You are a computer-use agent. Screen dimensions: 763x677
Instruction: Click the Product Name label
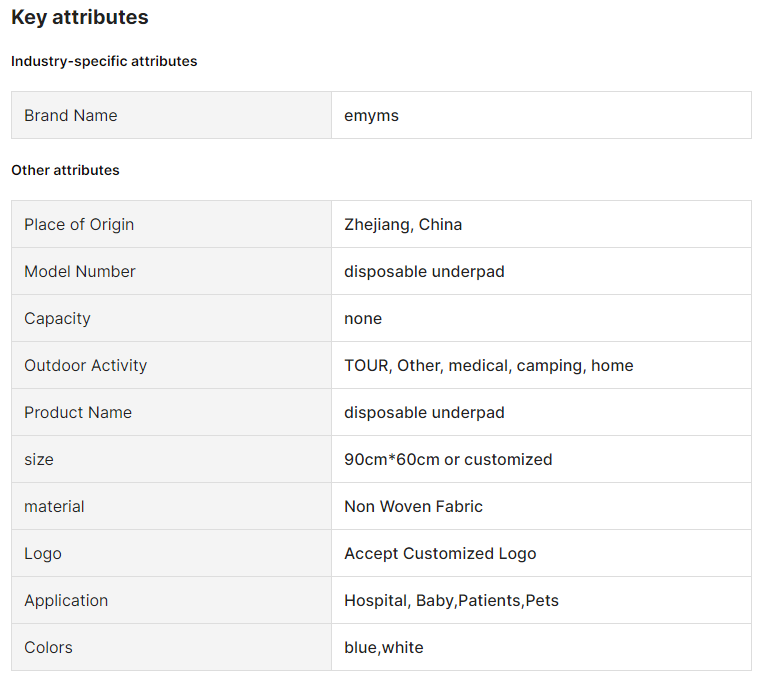(78, 413)
